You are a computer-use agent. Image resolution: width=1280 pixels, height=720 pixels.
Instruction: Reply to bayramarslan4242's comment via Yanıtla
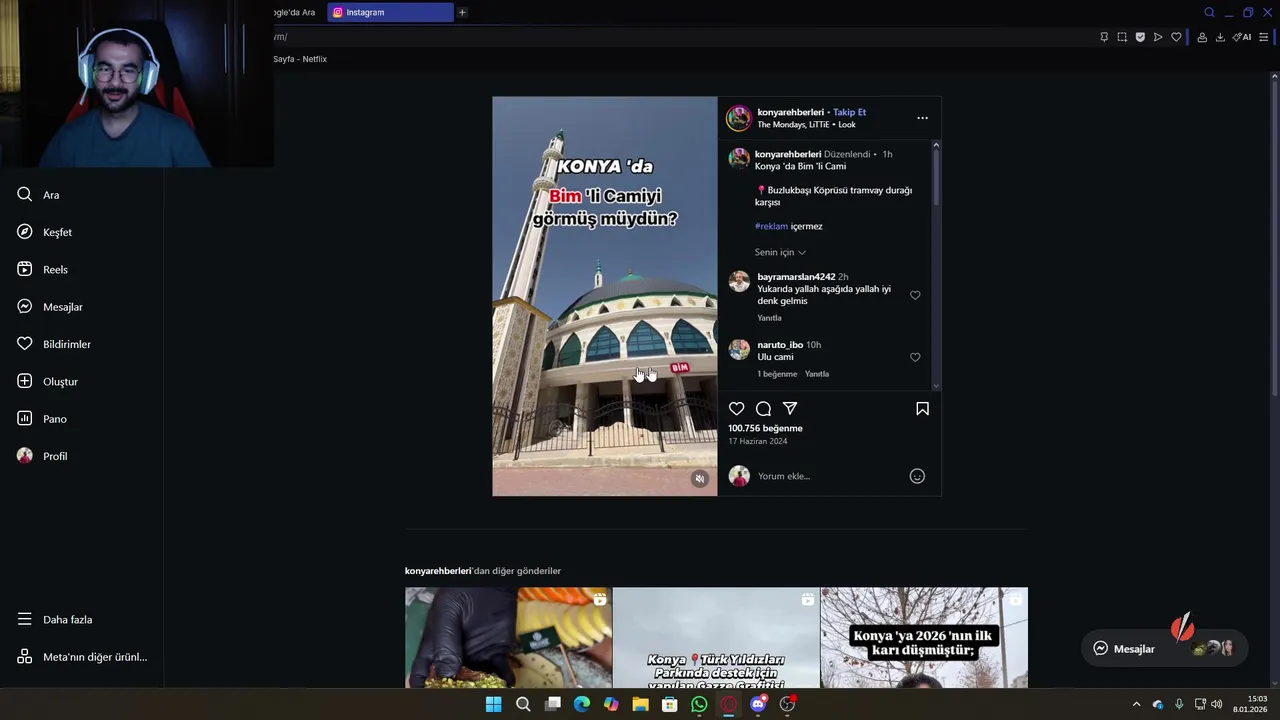(x=769, y=318)
